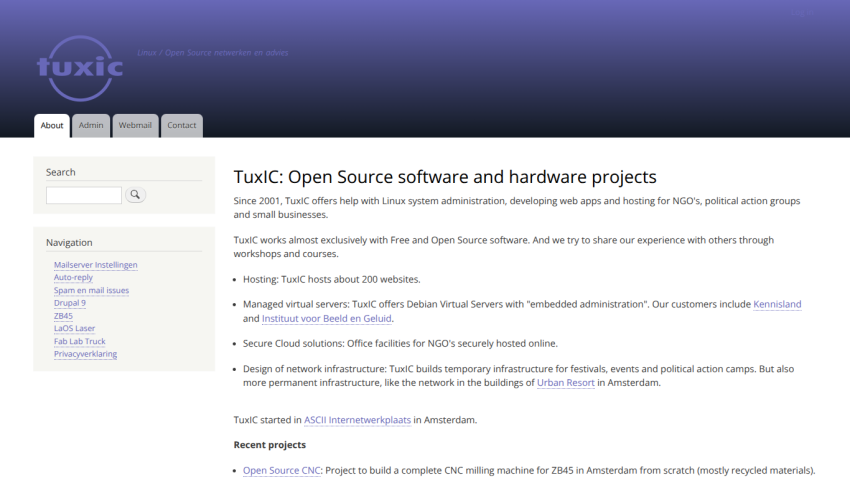Image resolution: width=850 pixels, height=478 pixels.
Task: Click the magnifying glass search button
Action: coord(135,195)
